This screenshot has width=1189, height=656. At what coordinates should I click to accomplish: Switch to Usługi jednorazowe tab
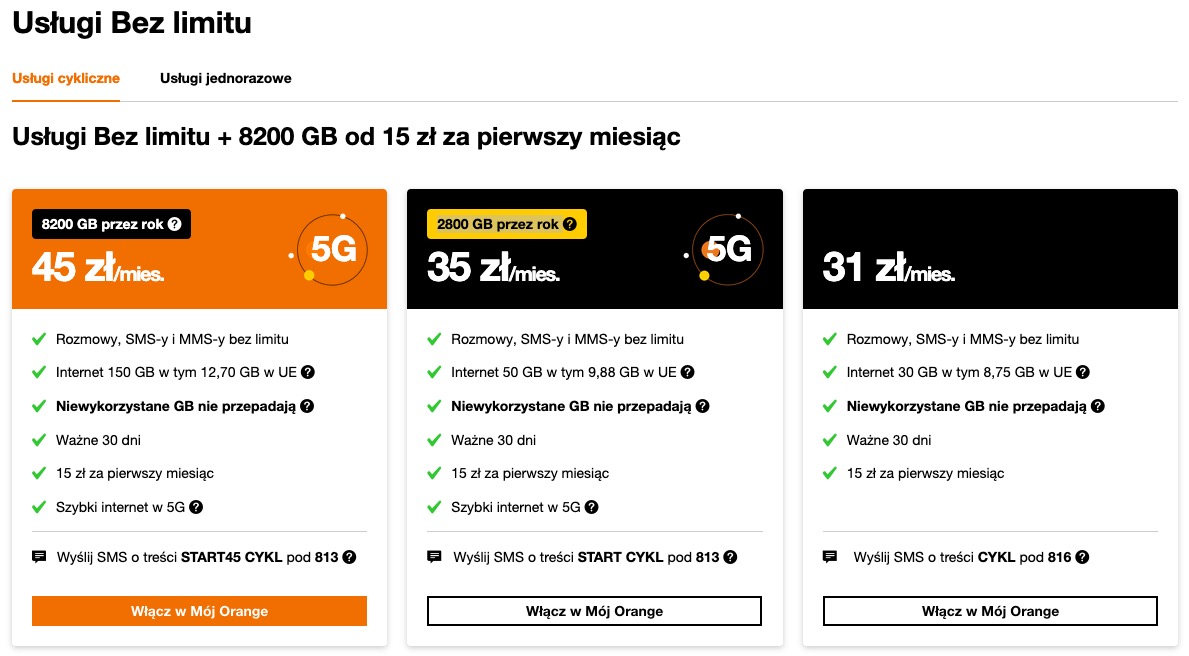[x=225, y=78]
